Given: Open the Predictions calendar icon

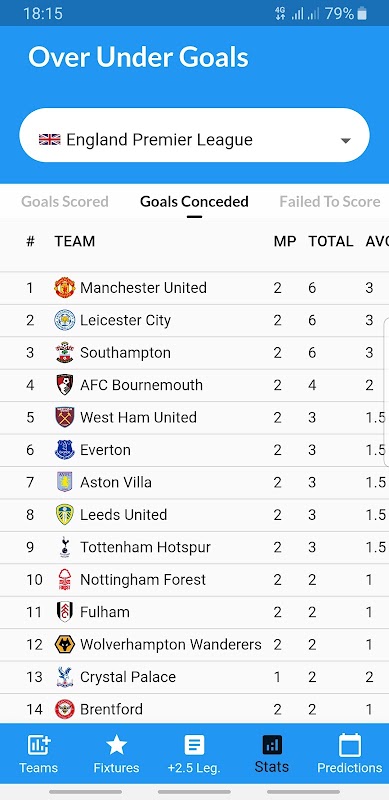Looking at the screenshot, I should point(350,745).
